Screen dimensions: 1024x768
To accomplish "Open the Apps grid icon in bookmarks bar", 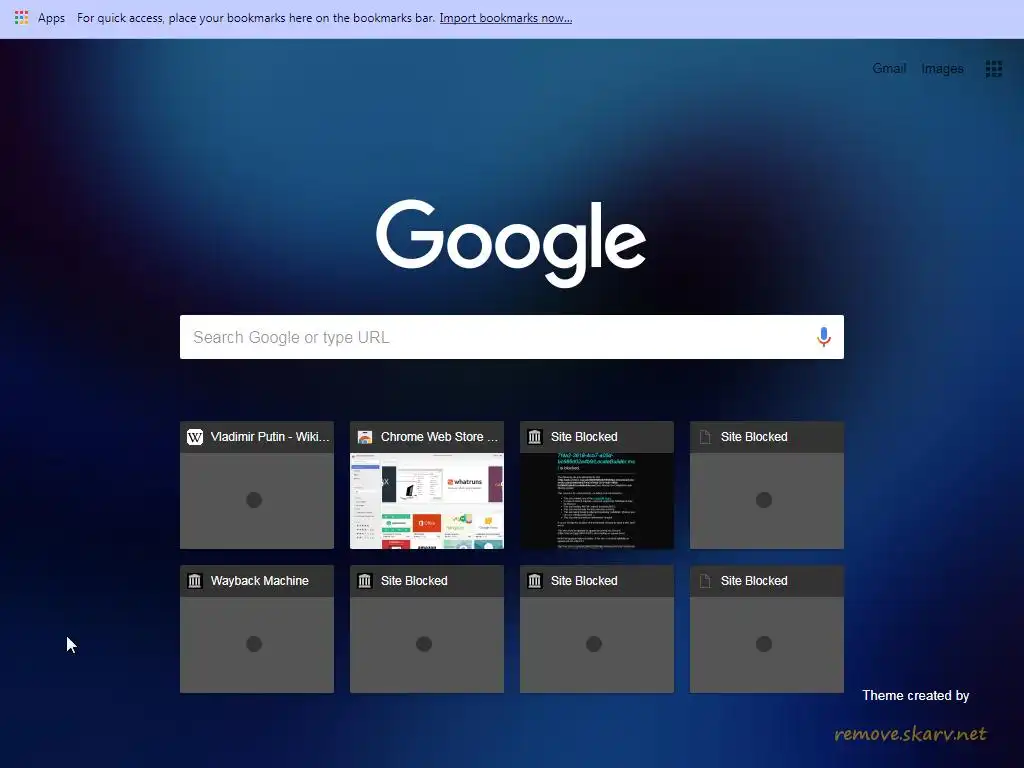I will coord(22,18).
